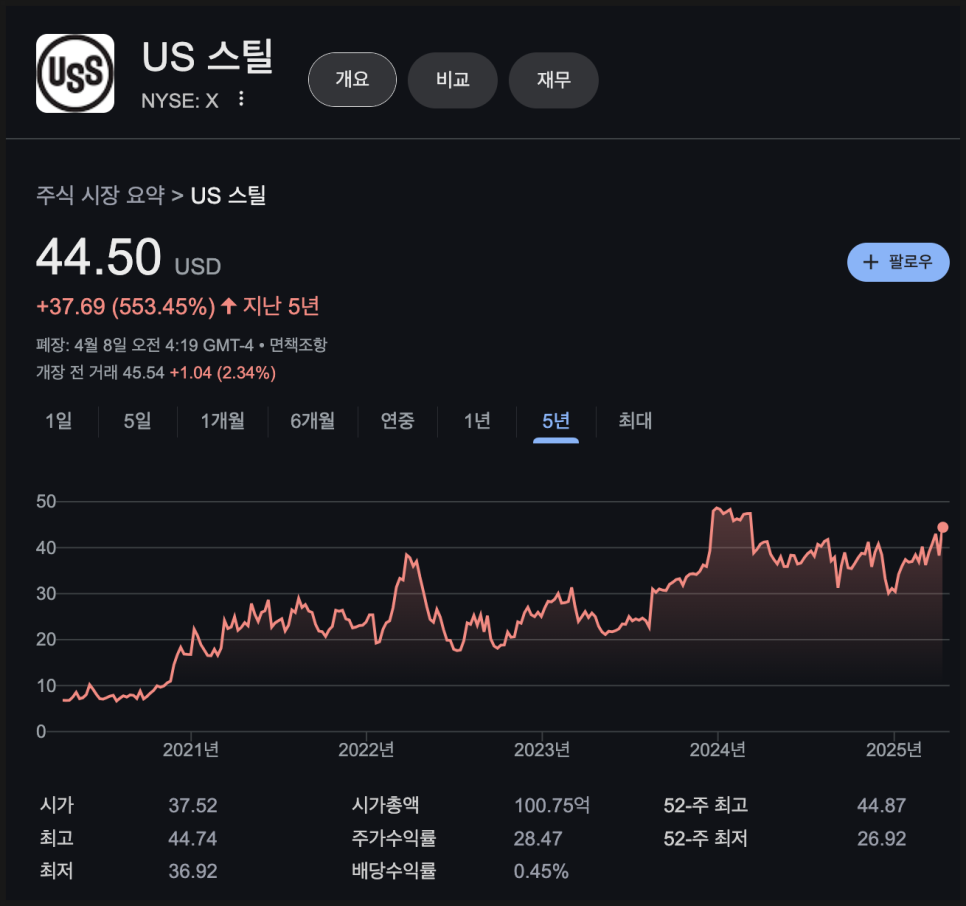This screenshot has width=966, height=906.
Task: Click the 면책조항 disclaimer link
Action: (298, 345)
